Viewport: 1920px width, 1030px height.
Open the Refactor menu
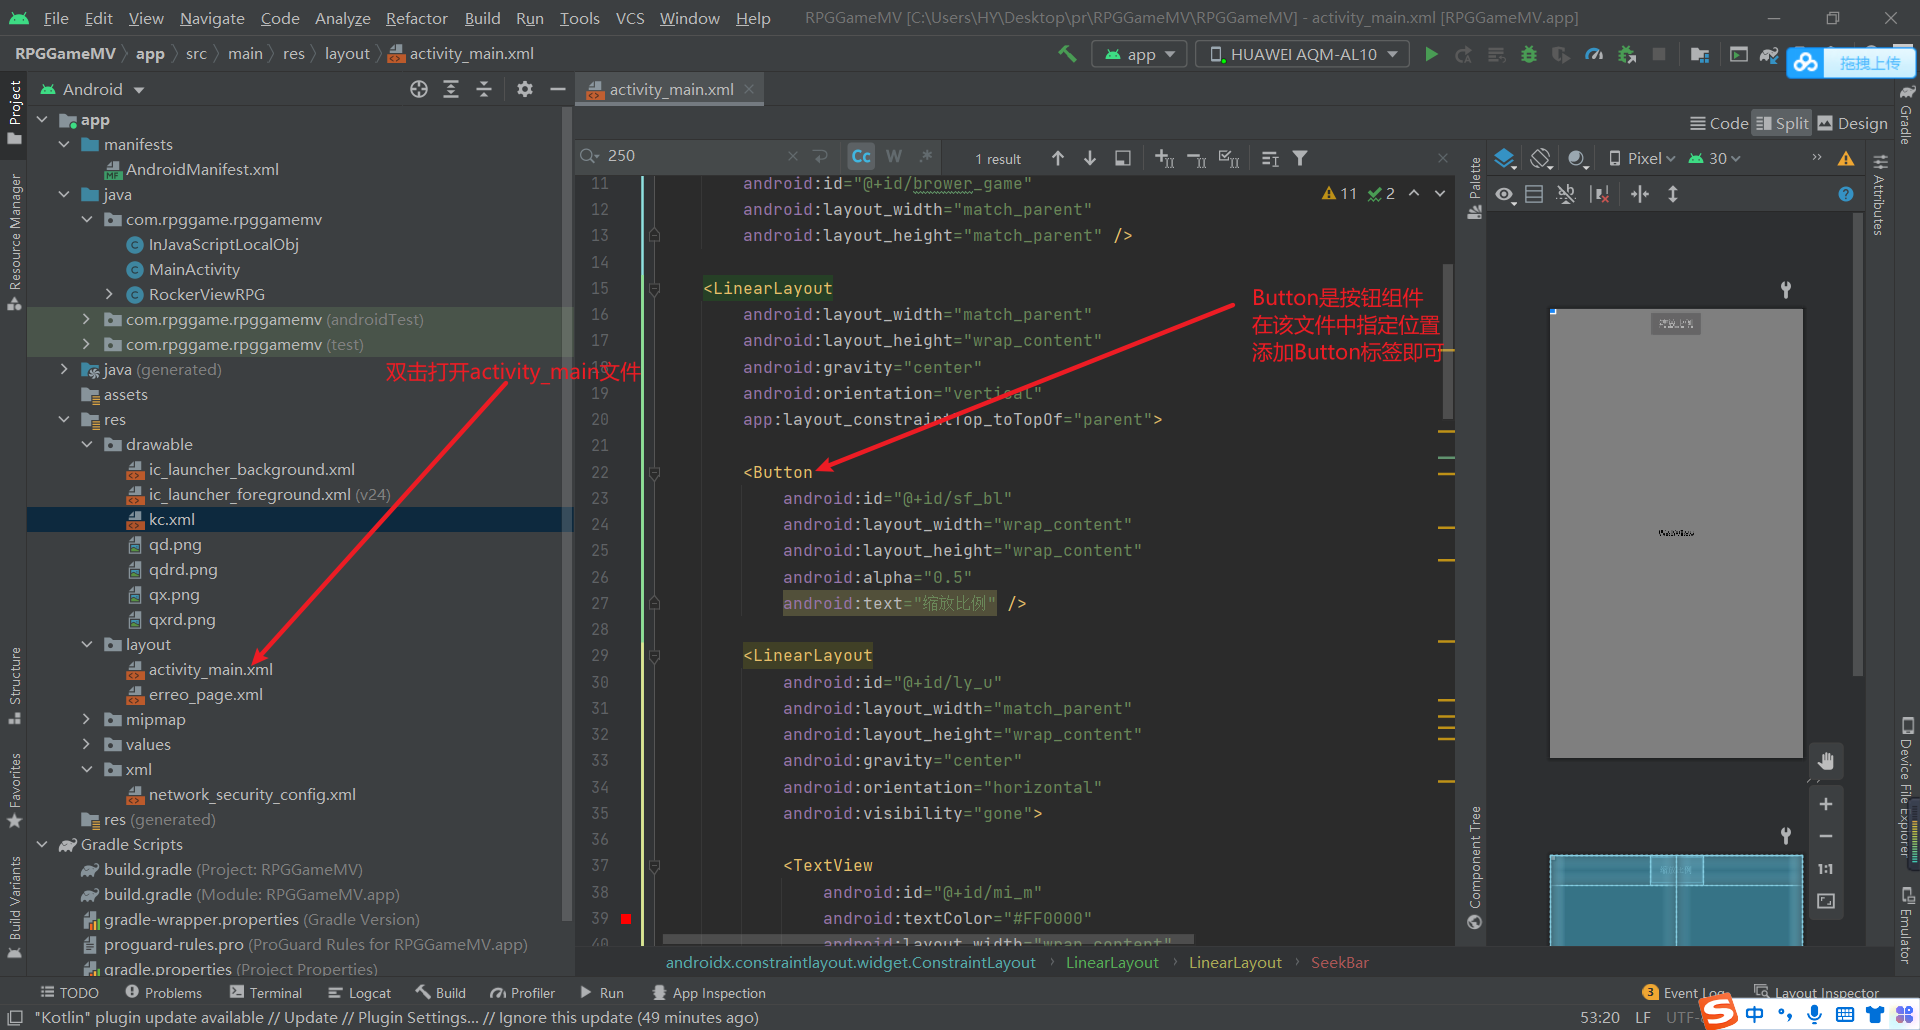point(416,18)
